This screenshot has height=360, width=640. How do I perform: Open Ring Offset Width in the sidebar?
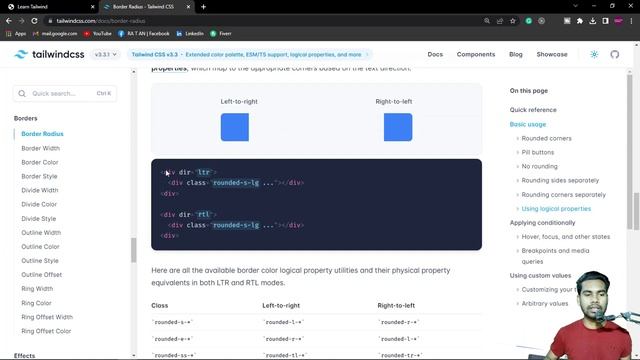[x=47, y=317]
